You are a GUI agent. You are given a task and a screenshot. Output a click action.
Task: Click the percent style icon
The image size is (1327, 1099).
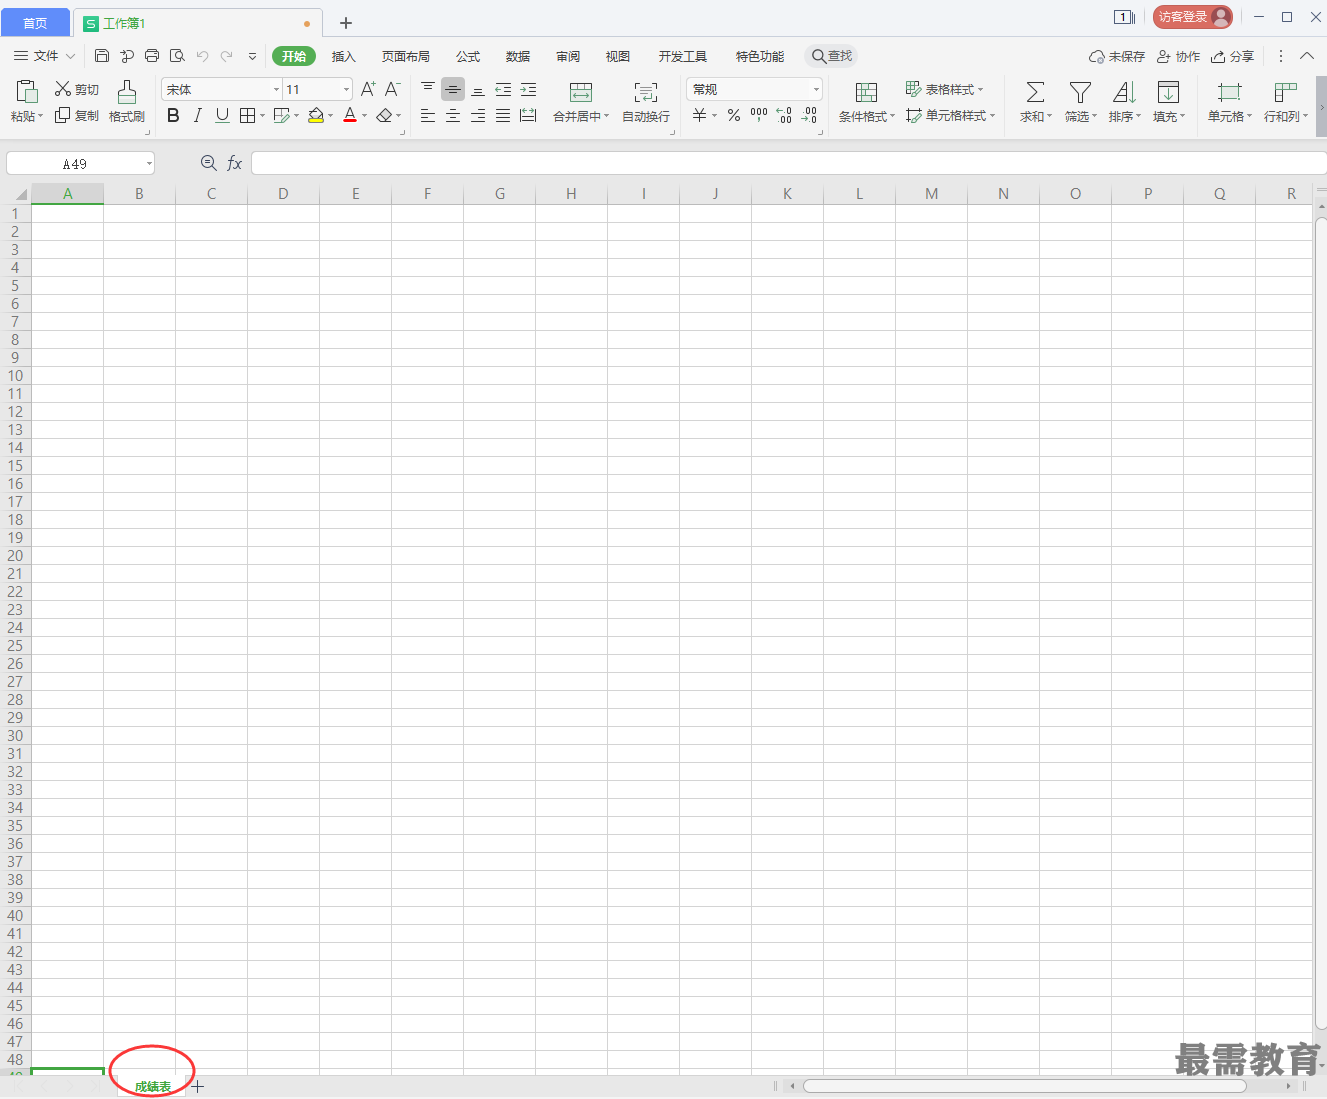coord(734,116)
